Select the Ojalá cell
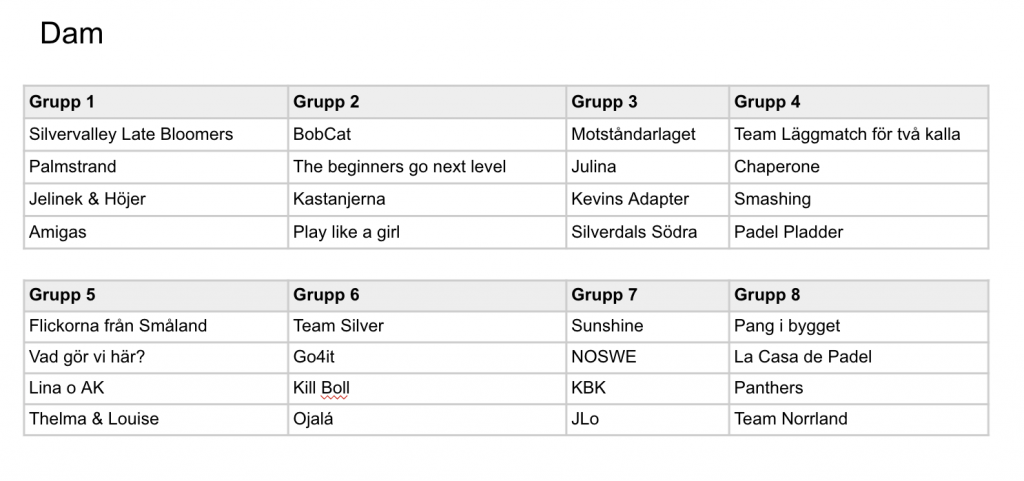Viewport: 1024px width, 481px height. [x=427, y=420]
